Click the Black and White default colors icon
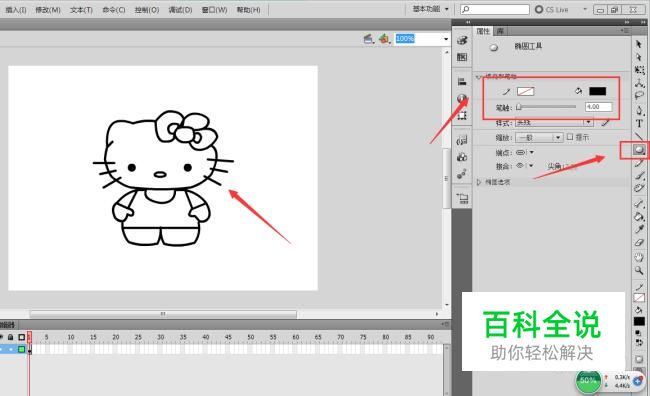Screen dimensions: 650x396 [639, 333]
